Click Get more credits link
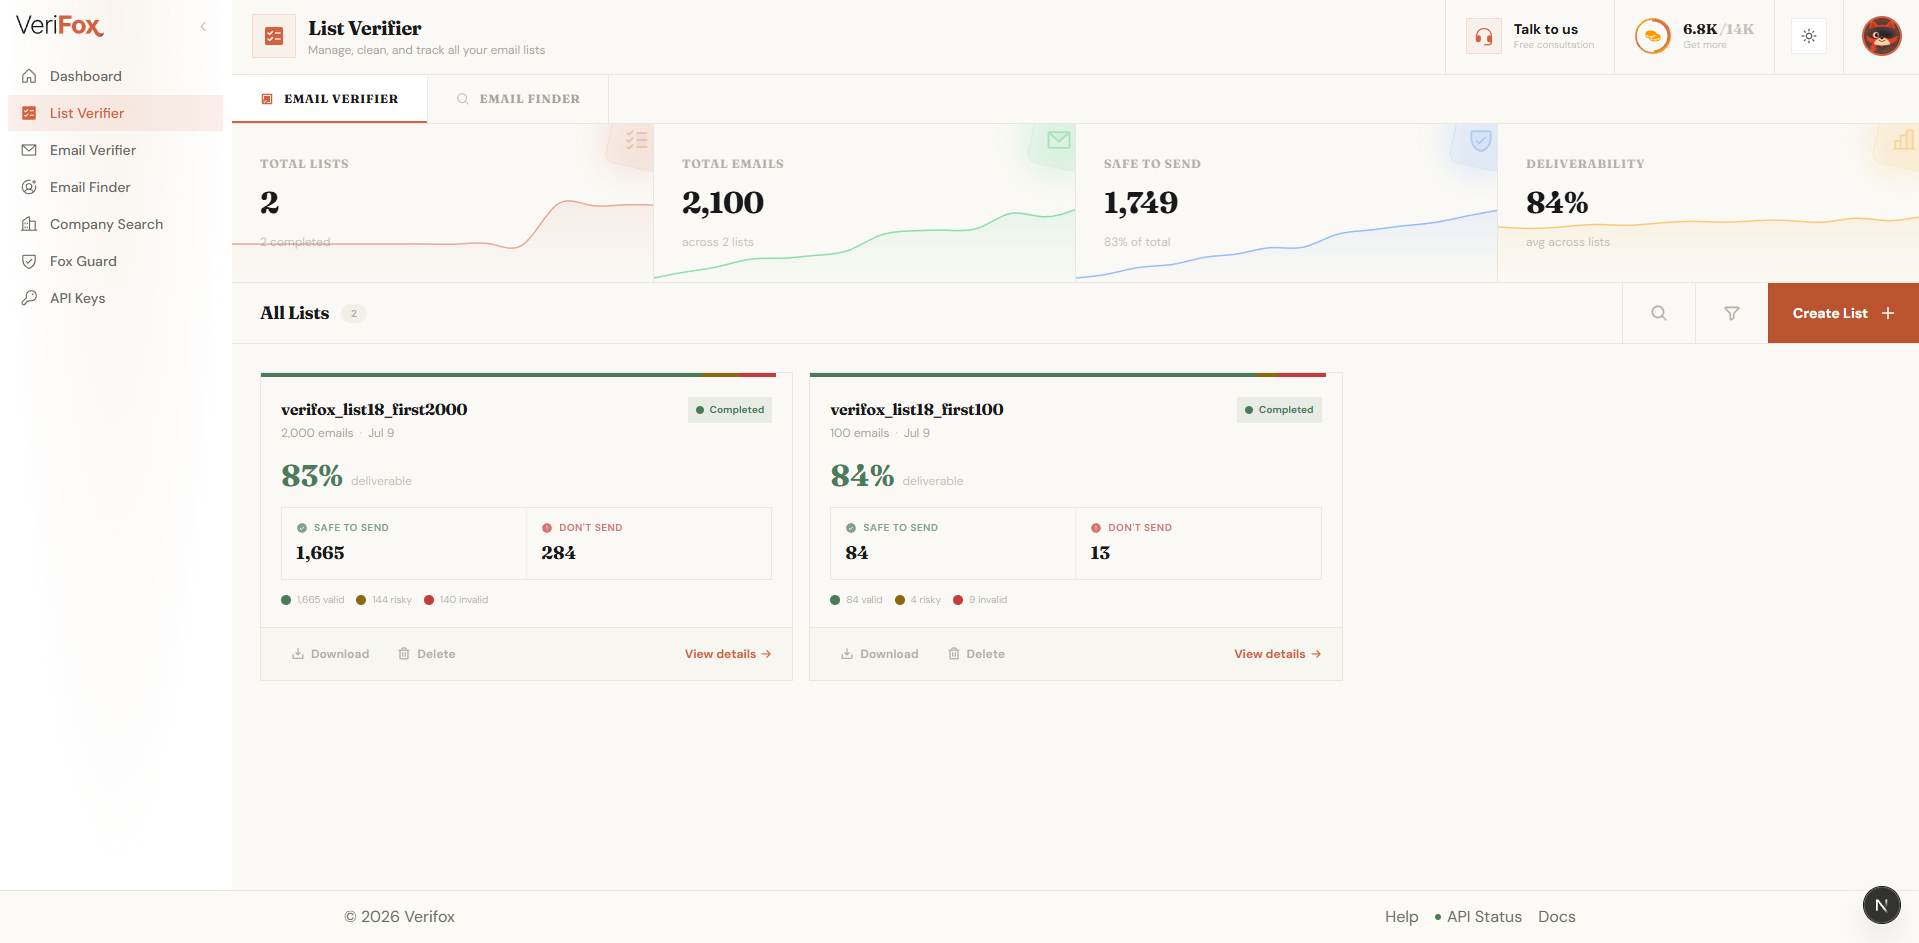Screen dimensions: 1919x943 point(1705,45)
